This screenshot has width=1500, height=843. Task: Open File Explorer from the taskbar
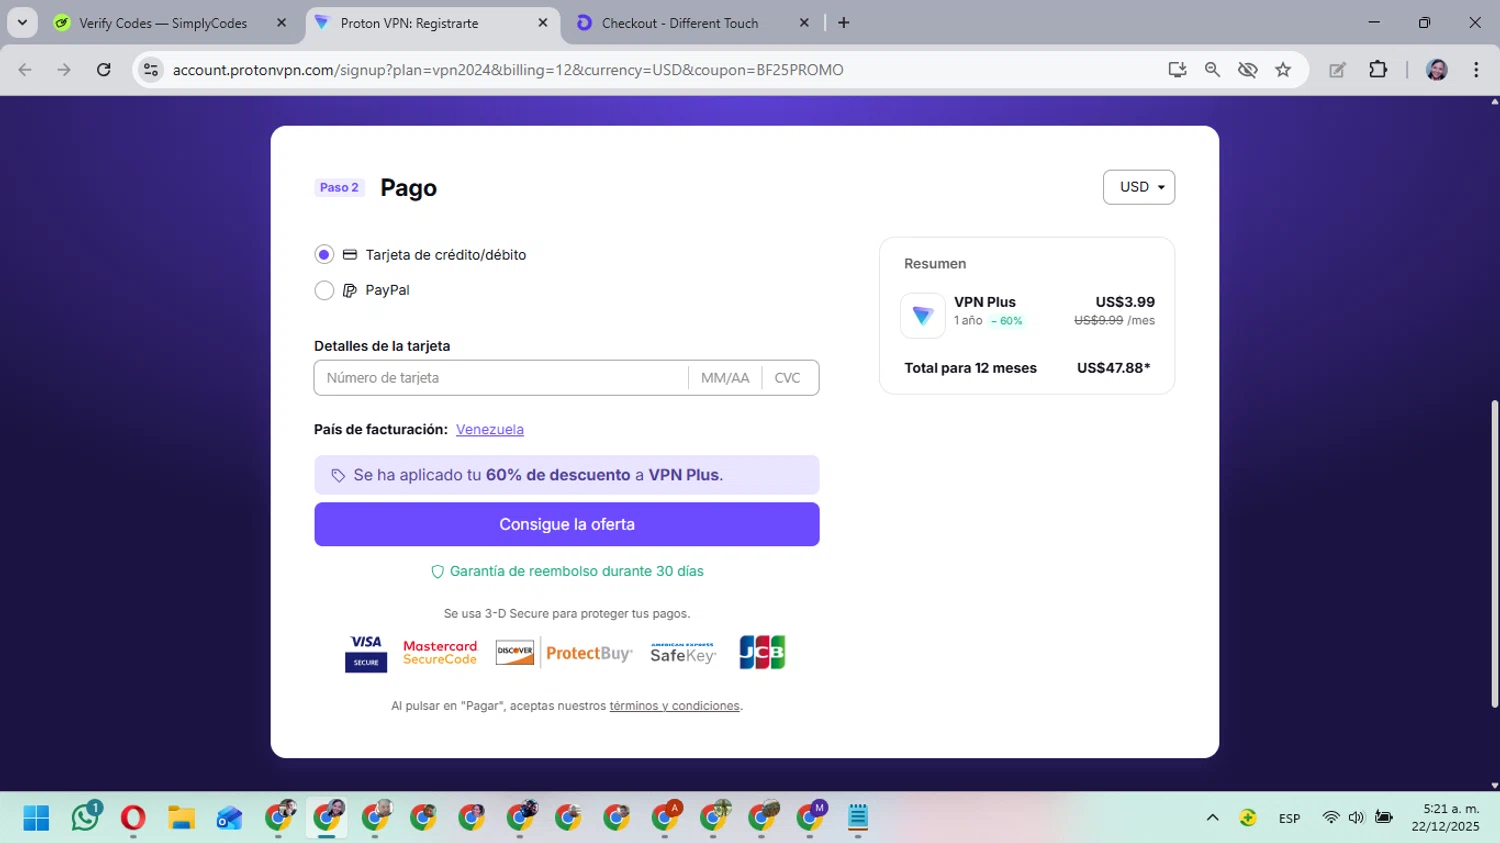[x=181, y=818]
